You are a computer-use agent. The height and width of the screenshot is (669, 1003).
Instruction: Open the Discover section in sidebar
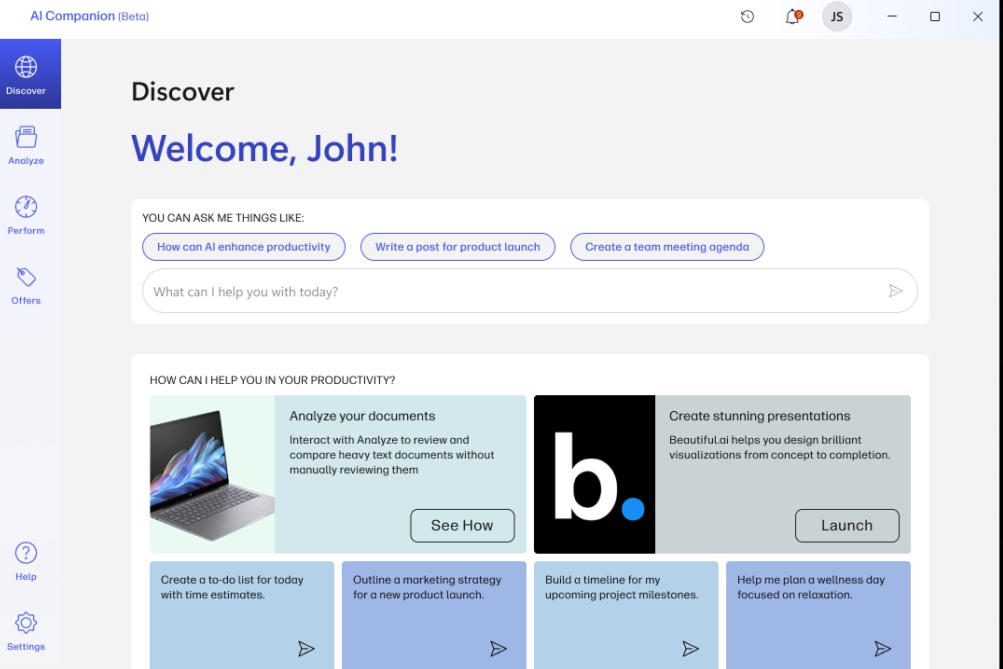[x=30, y=74]
